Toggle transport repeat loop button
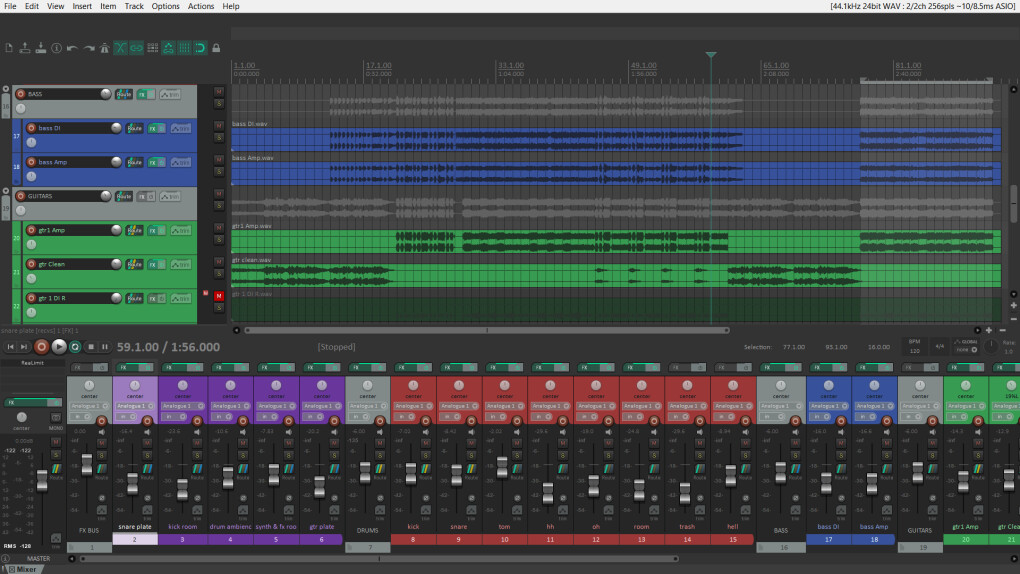1020x574 pixels. [x=75, y=347]
